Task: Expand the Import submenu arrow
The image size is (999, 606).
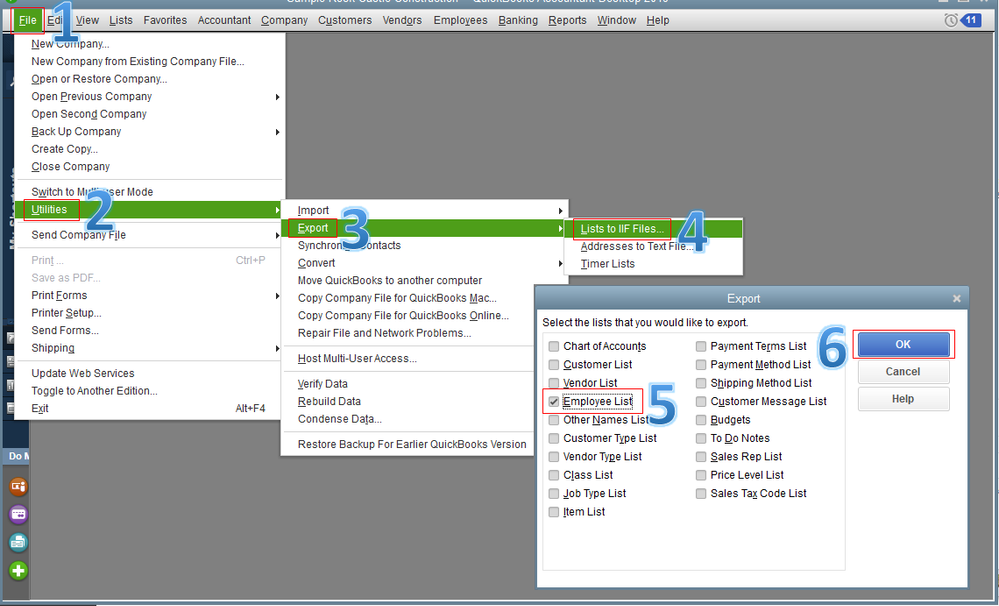Action: [560, 211]
